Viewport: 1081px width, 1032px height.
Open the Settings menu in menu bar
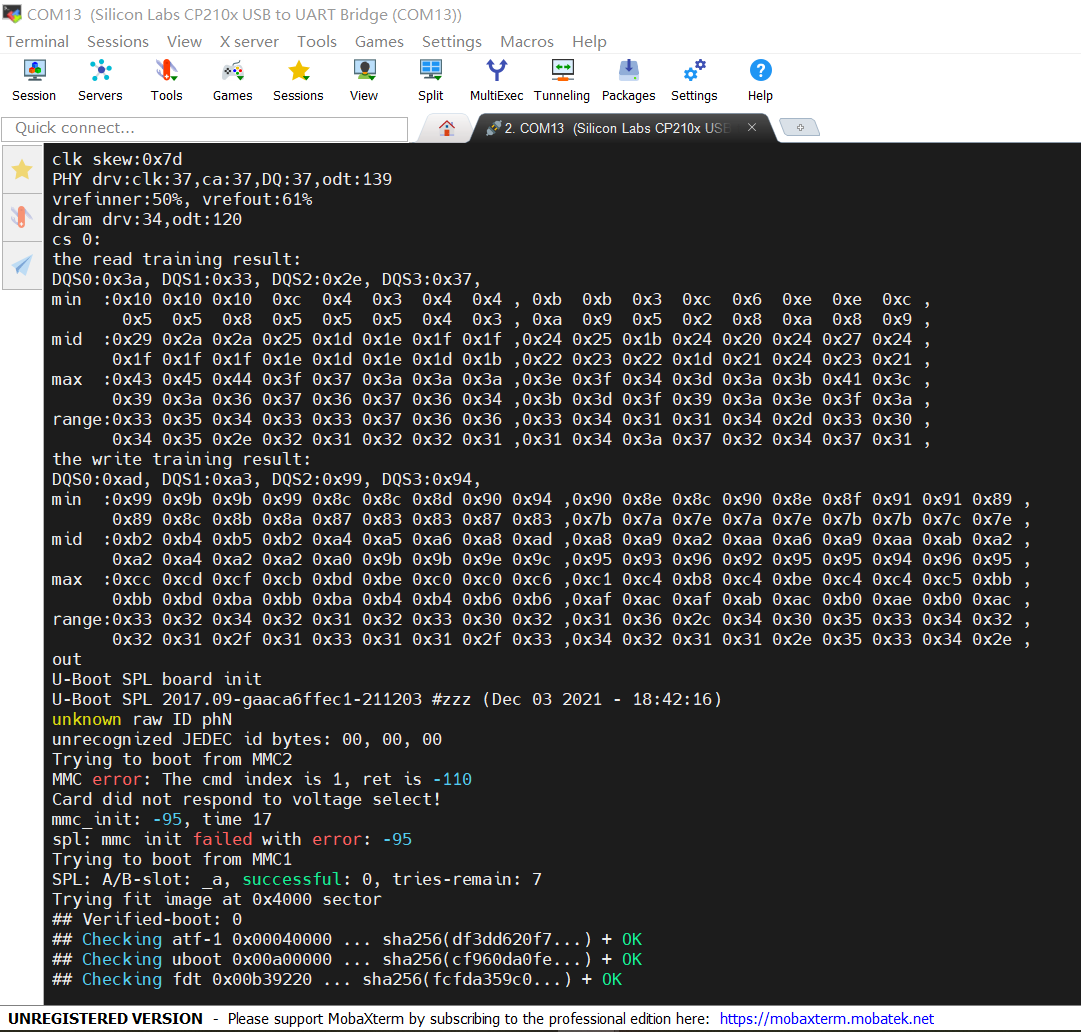[x=452, y=41]
